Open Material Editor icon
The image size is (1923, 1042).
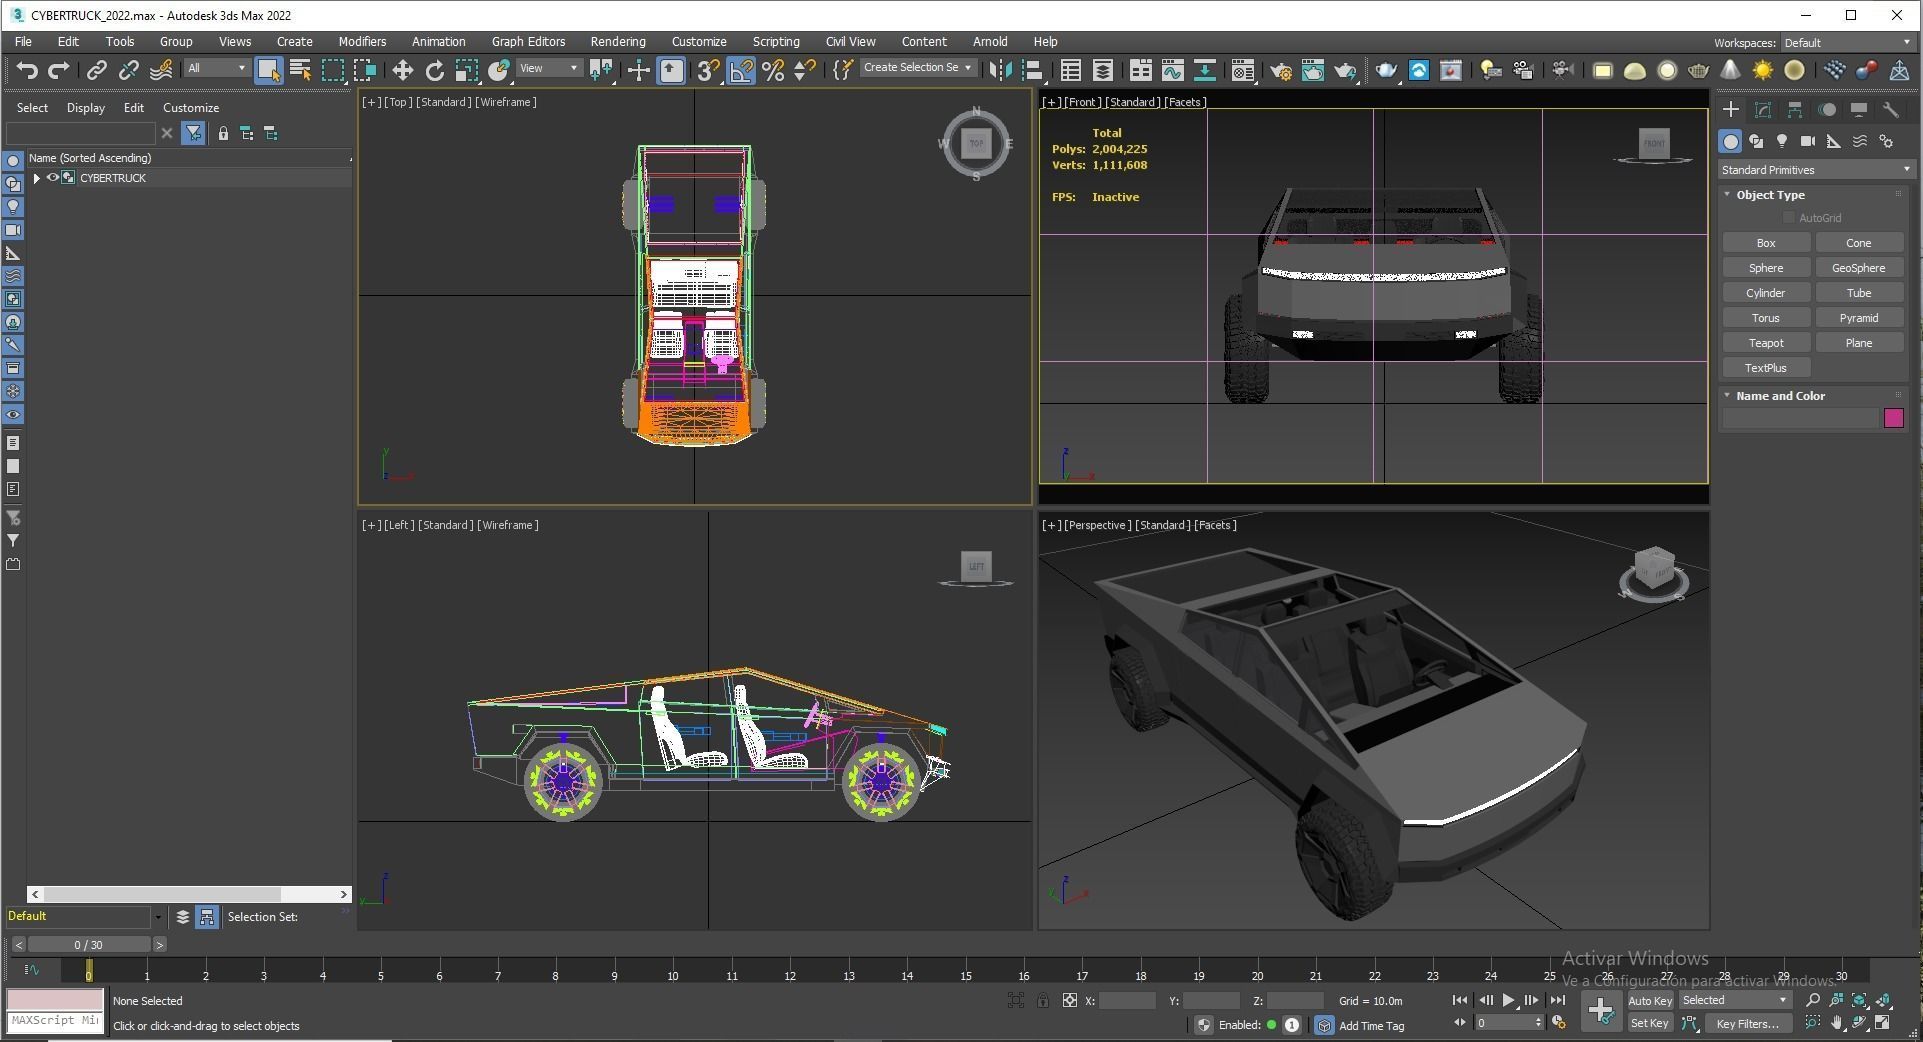(1242, 70)
